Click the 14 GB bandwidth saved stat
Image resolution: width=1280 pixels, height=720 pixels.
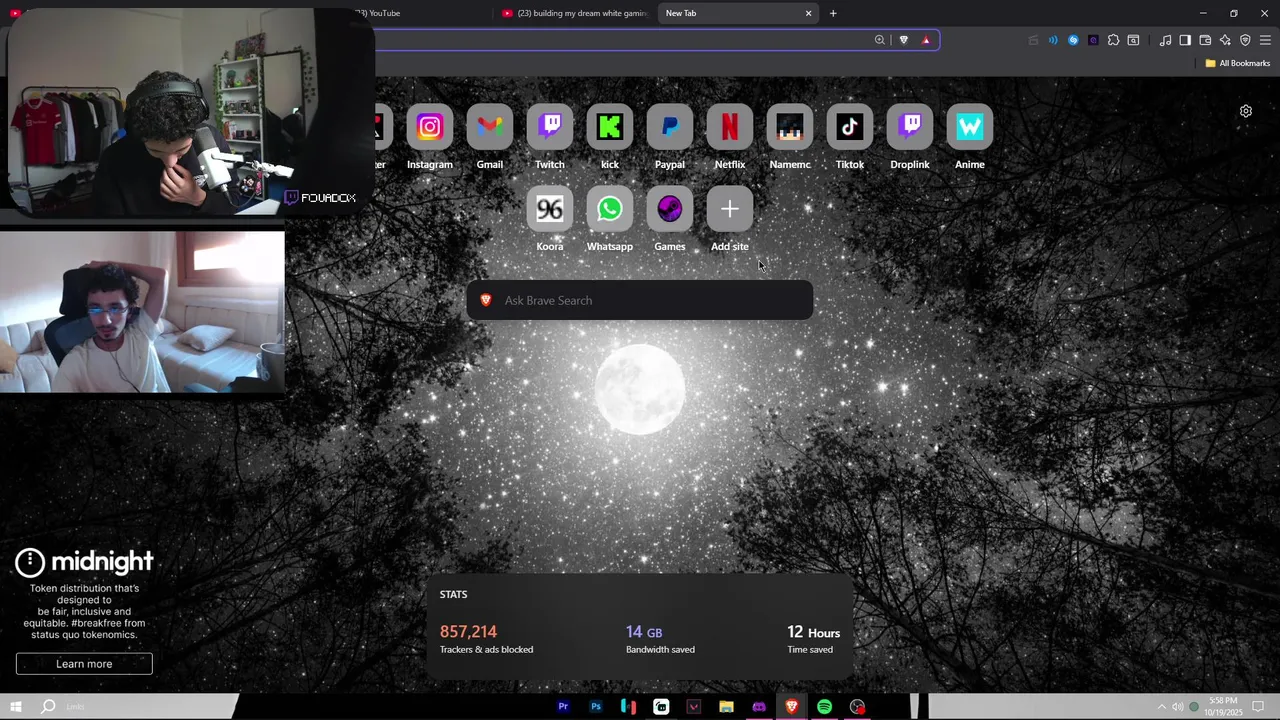pyautogui.click(x=660, y=639)
